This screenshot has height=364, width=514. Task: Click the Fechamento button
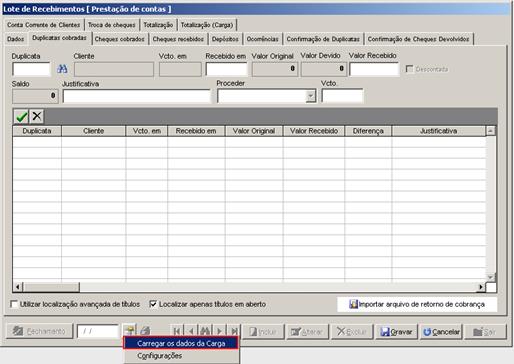(39, 331)
